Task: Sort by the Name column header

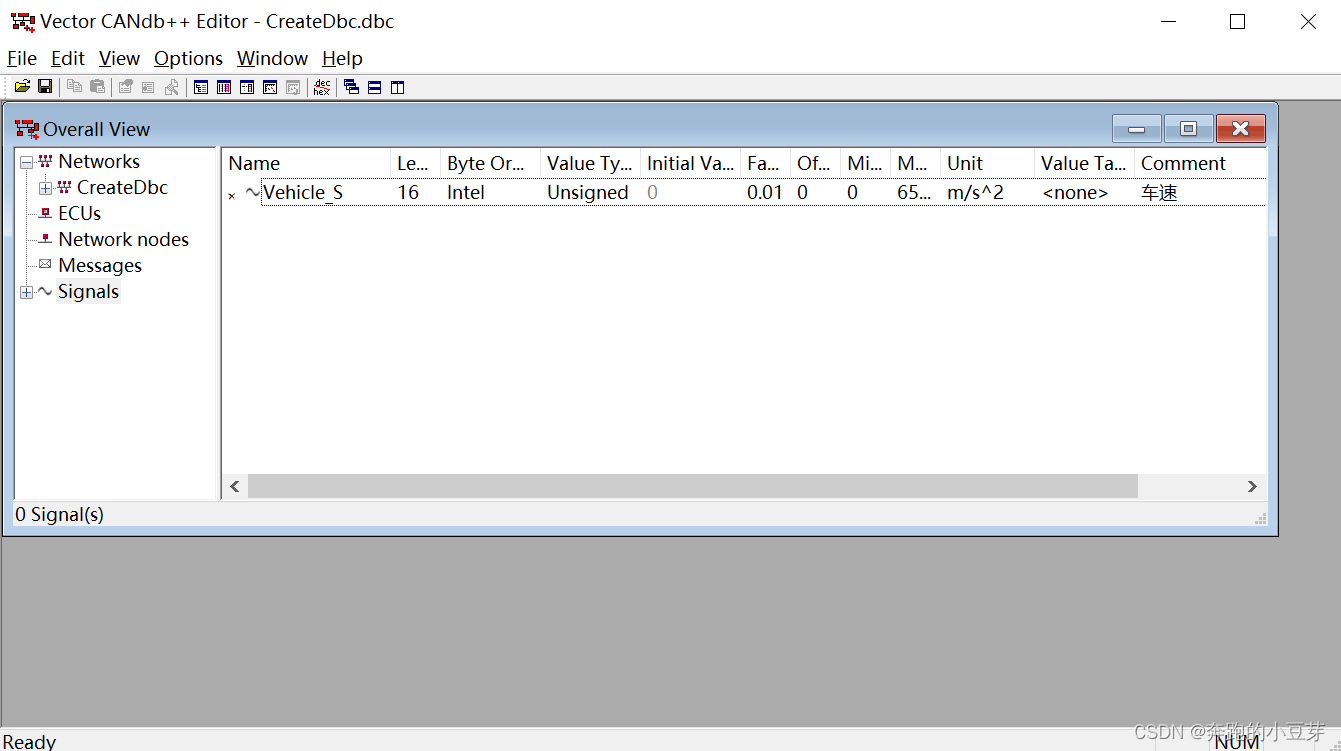Action: (306, 163)
